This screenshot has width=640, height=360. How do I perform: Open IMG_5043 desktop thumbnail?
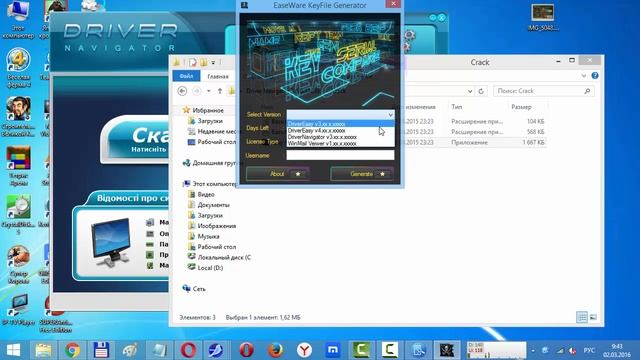(543, 17)
